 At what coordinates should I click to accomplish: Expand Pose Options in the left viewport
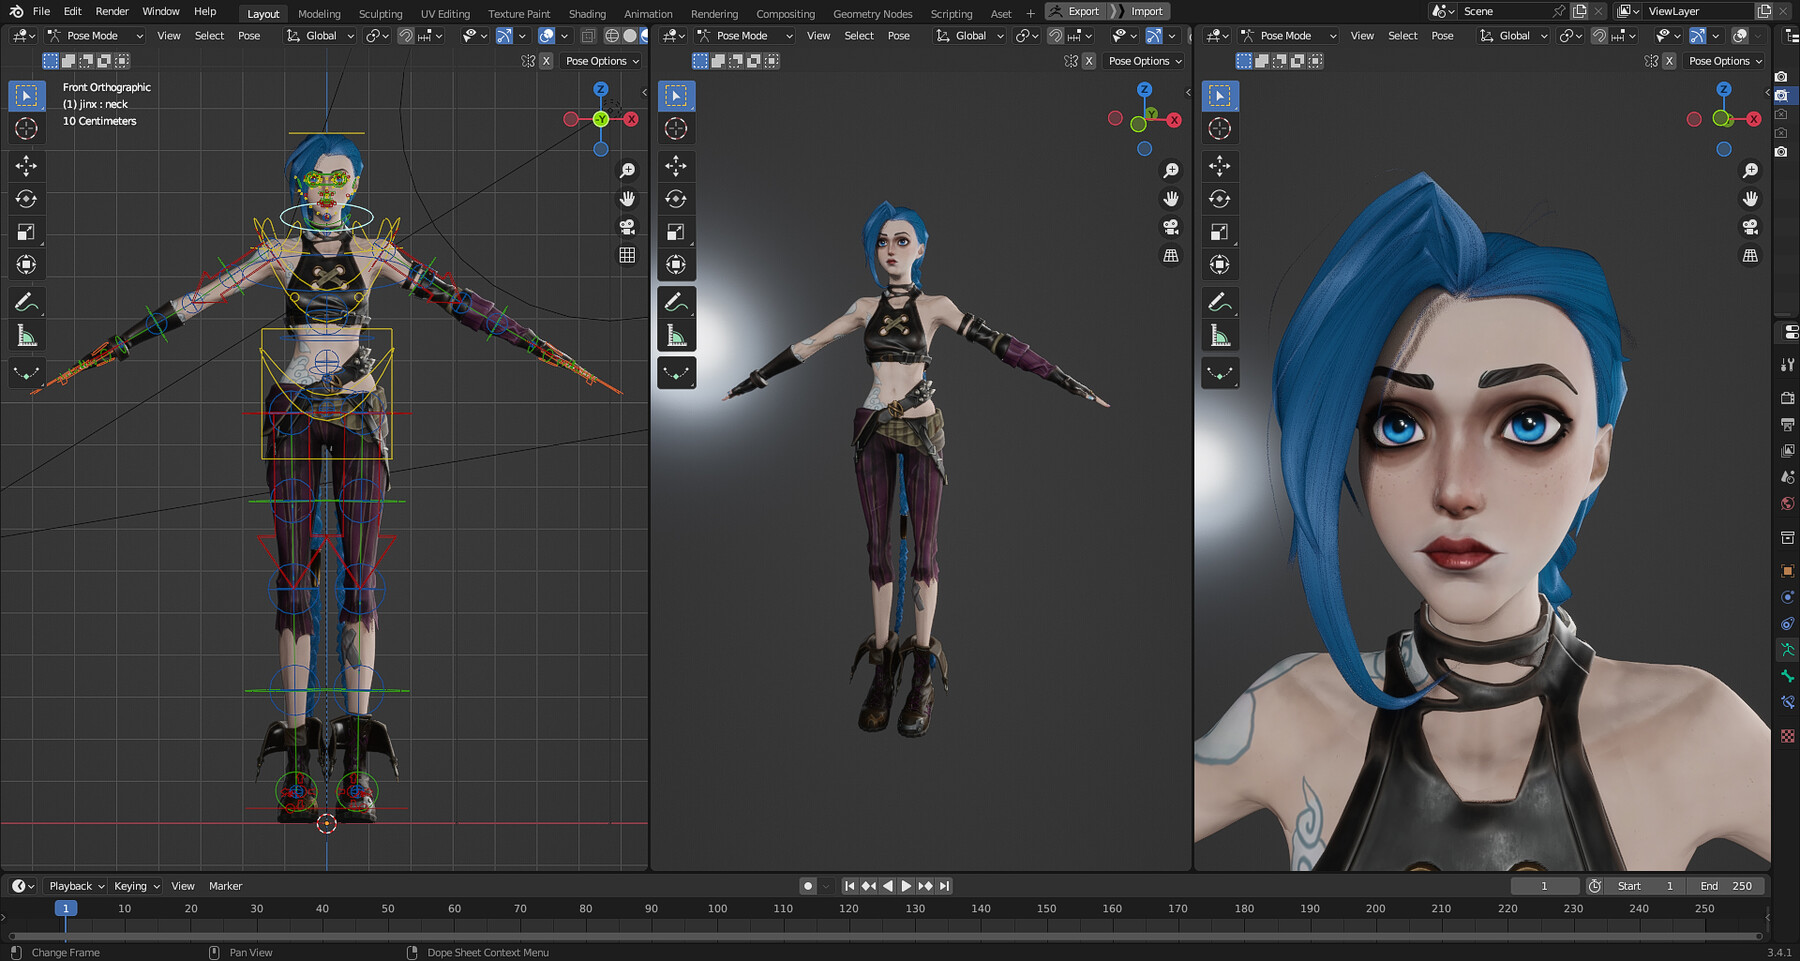pos(602,61)
